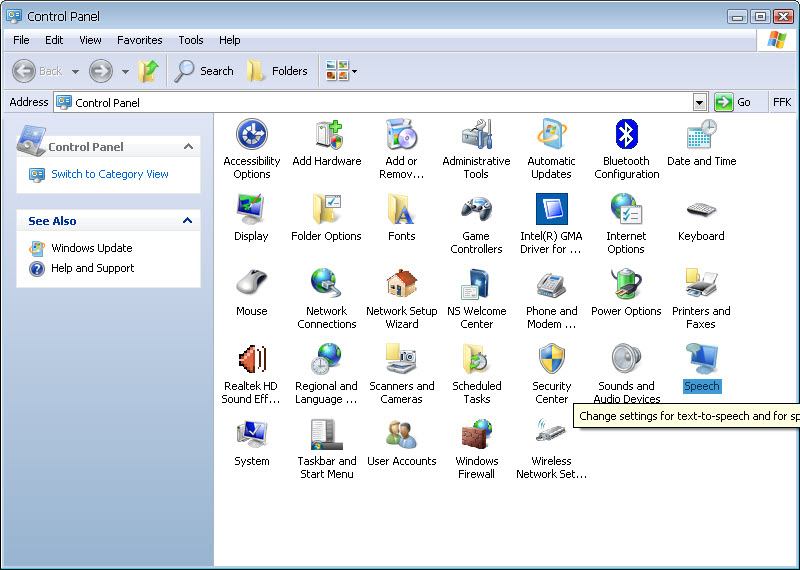The height and width of the screenshot is (570, 800).
Task: Open User Accounts icon
Action: pos(402,434)
